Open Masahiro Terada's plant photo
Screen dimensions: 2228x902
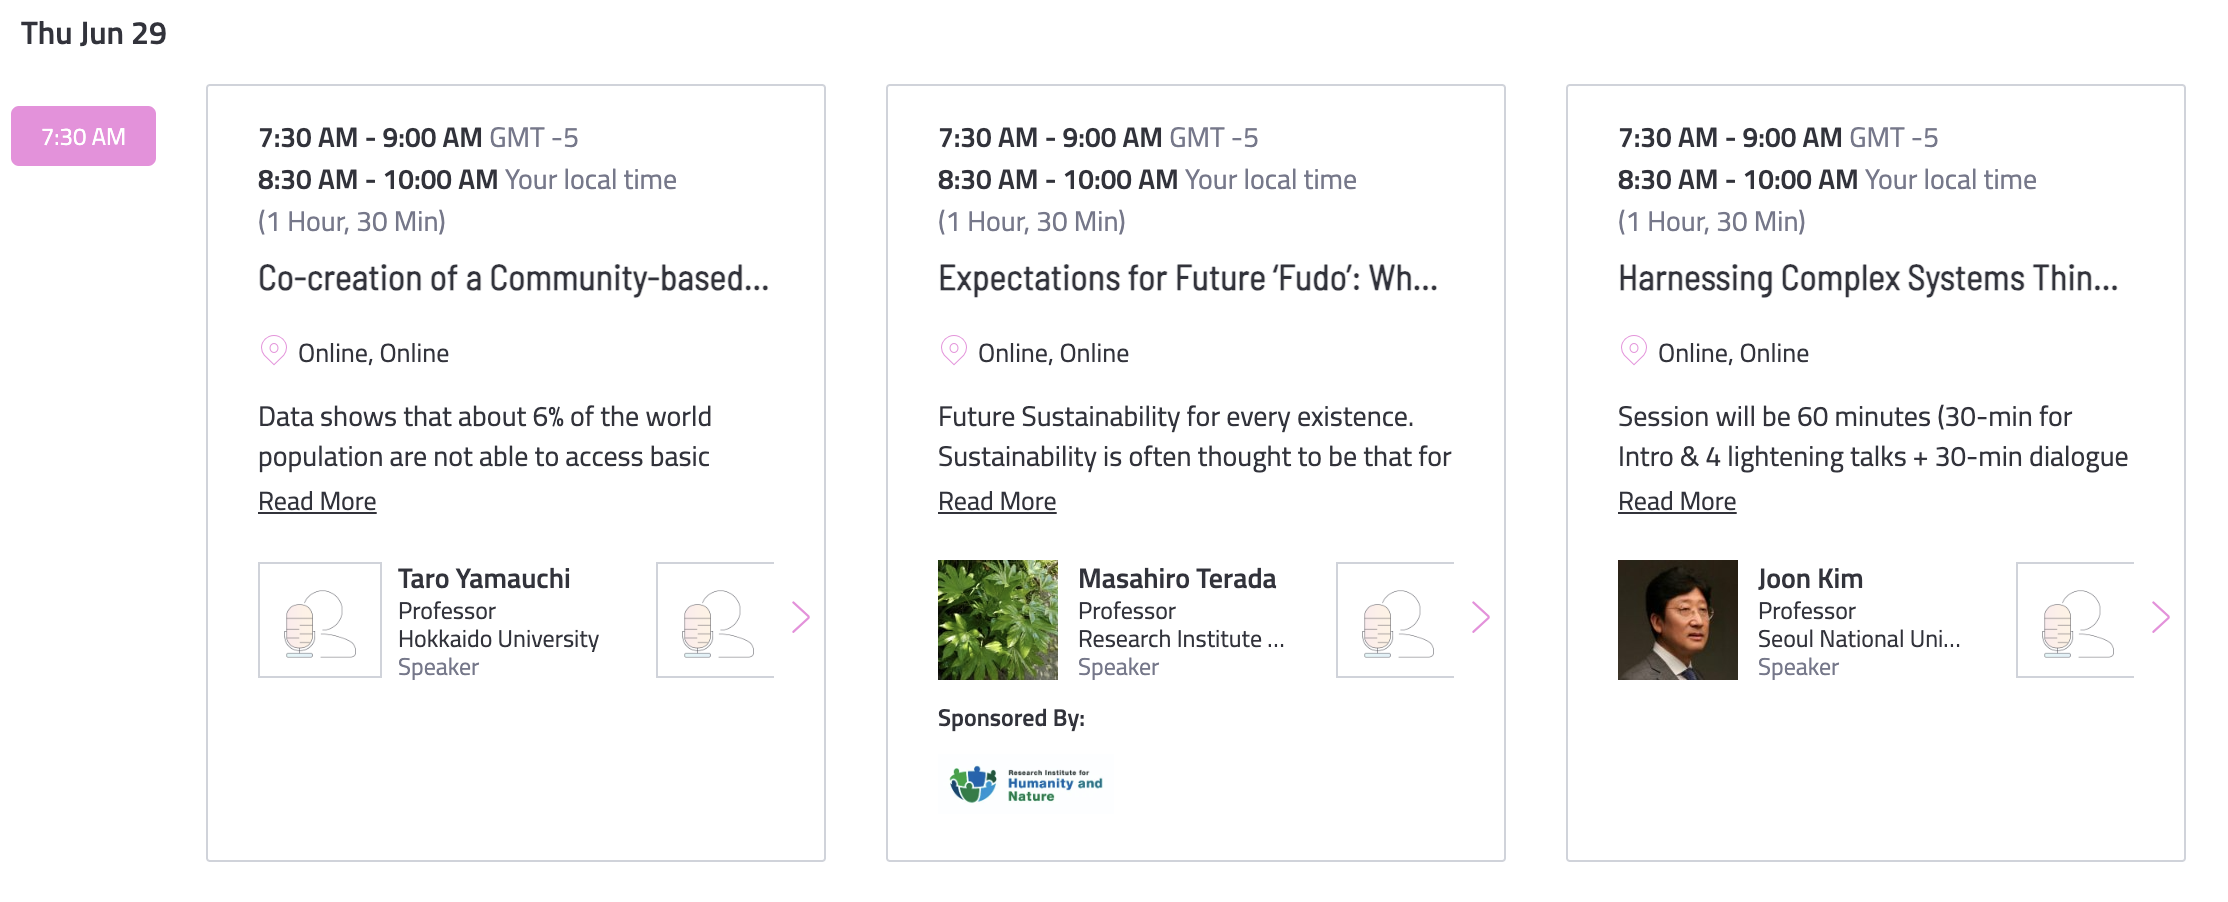click(x=998, y=620)
